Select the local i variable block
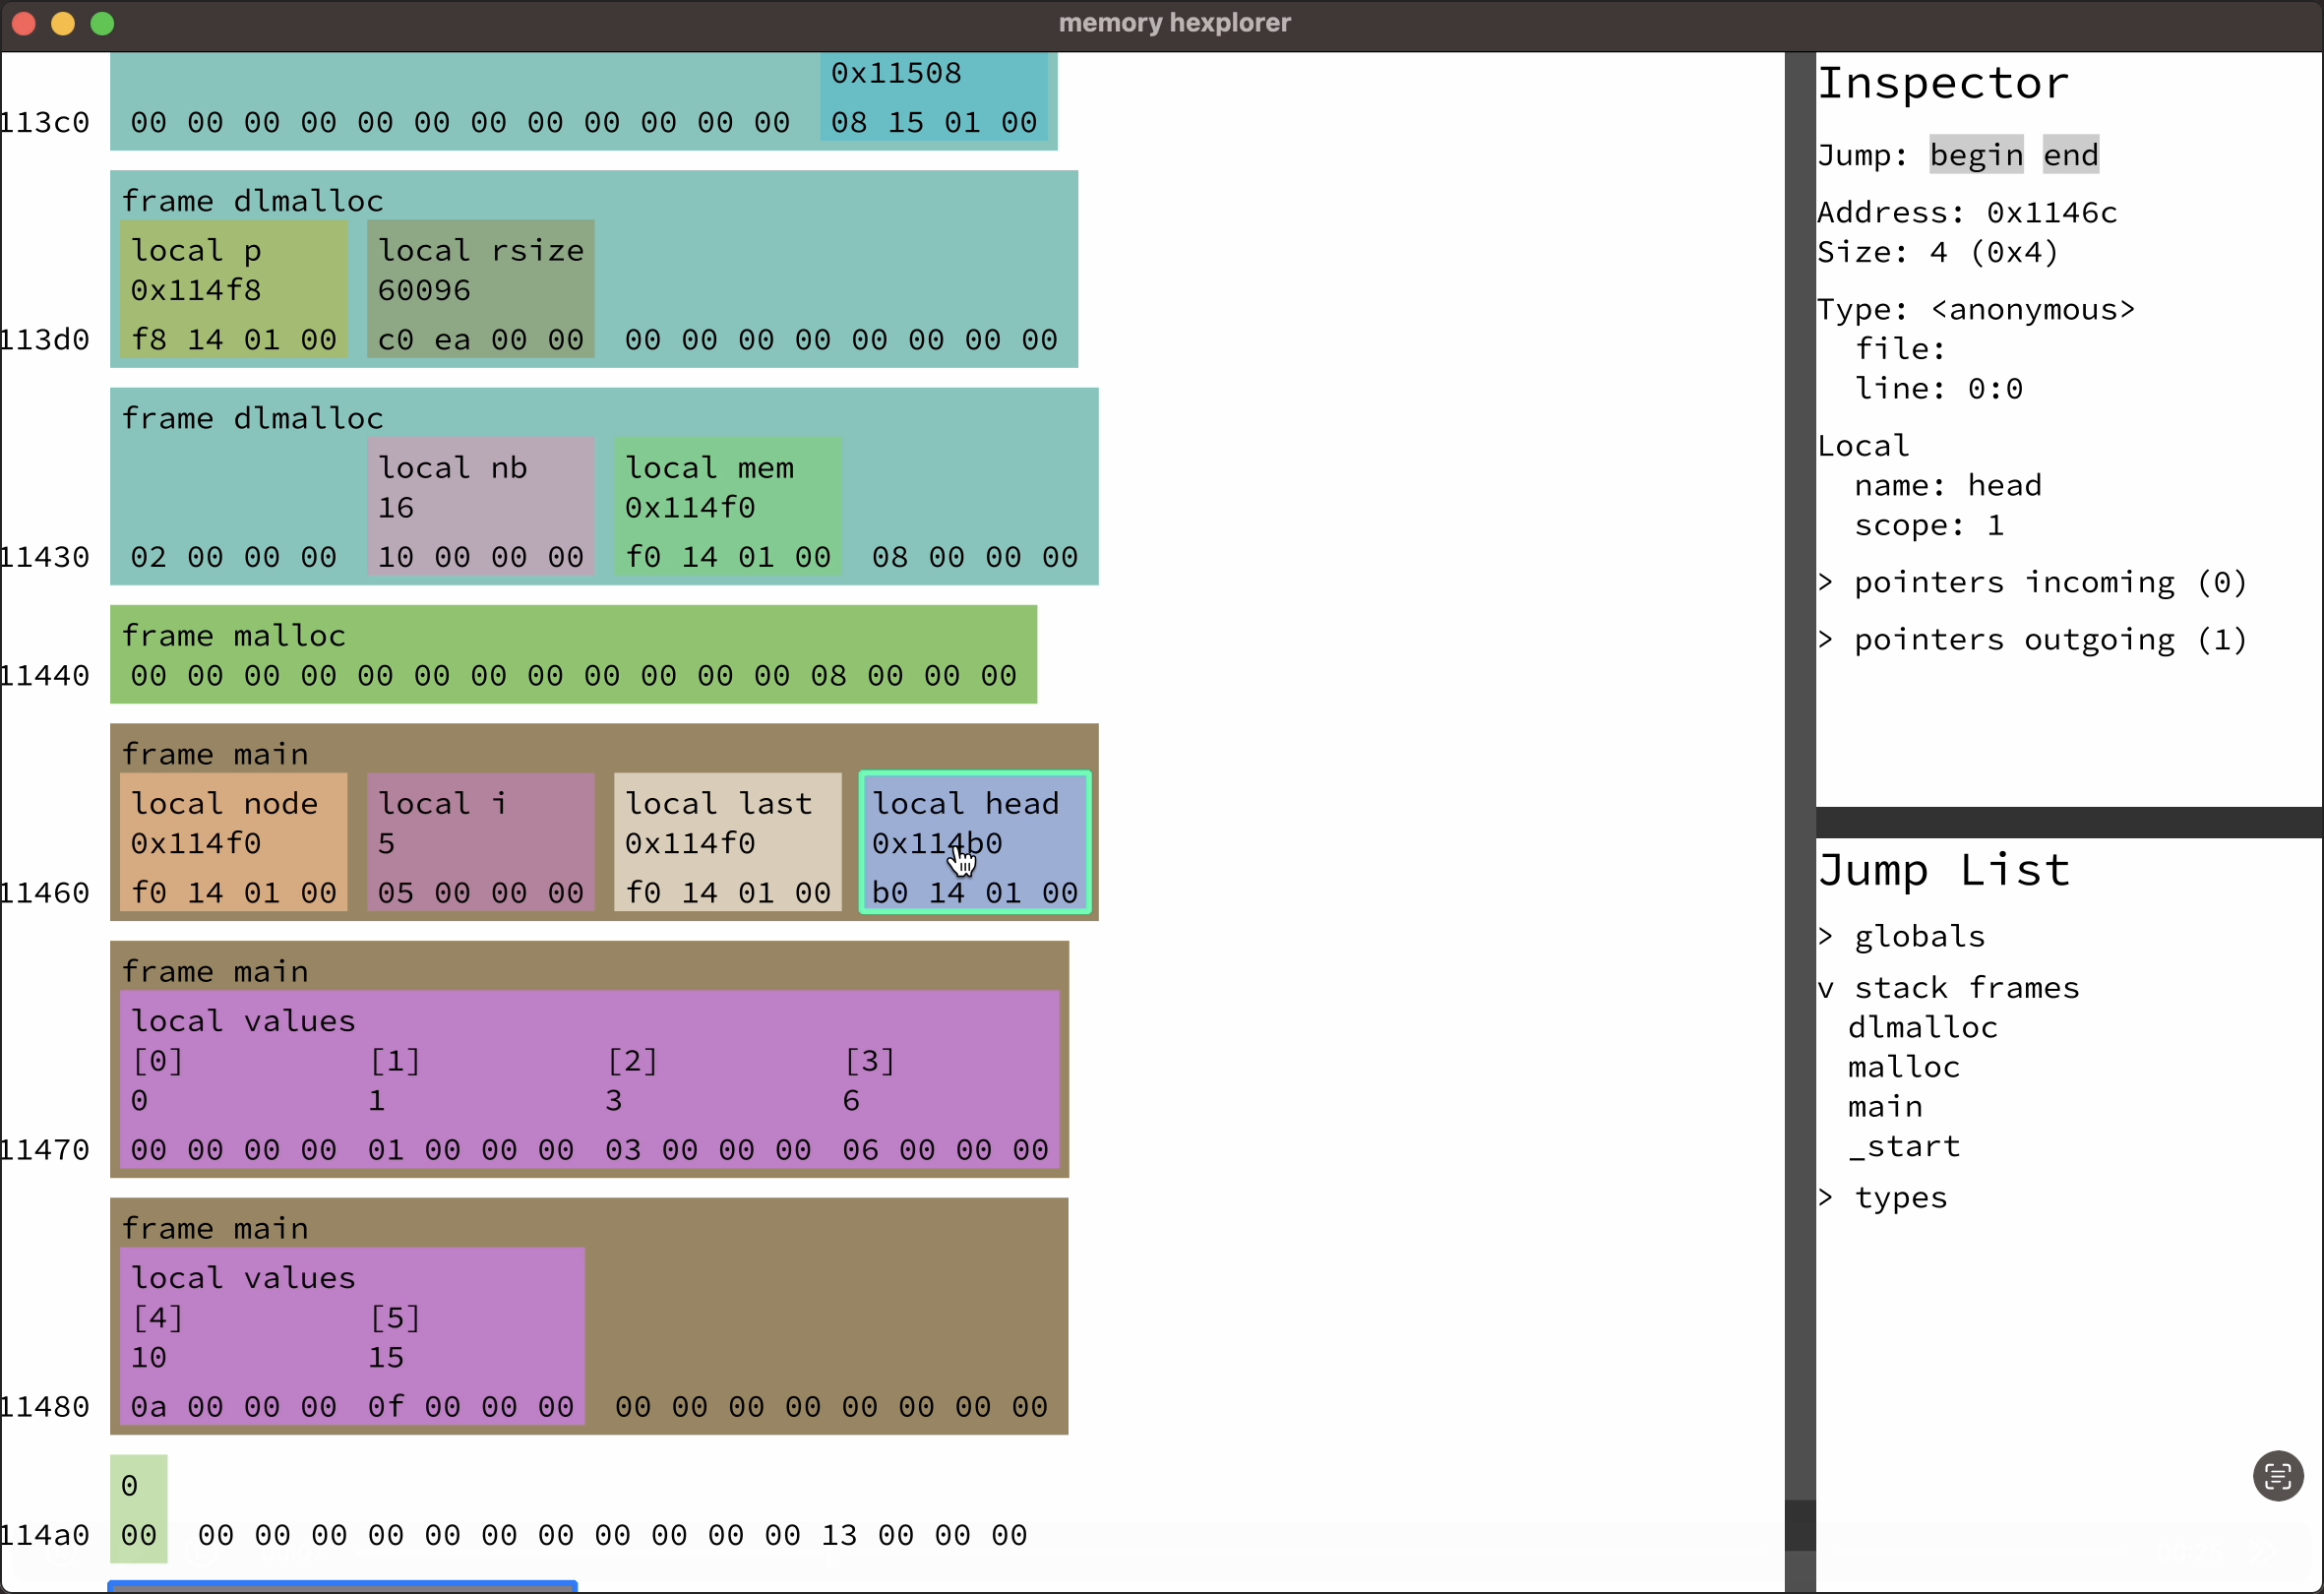2324x1594 pixels. (x=480, y=842)
